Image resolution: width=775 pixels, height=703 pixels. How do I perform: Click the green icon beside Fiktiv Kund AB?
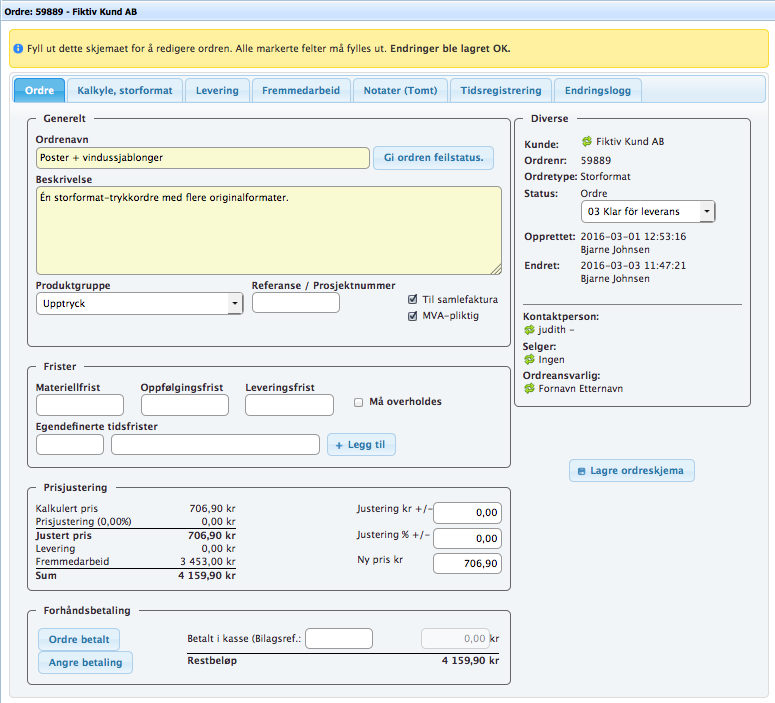tap(587, 143)
